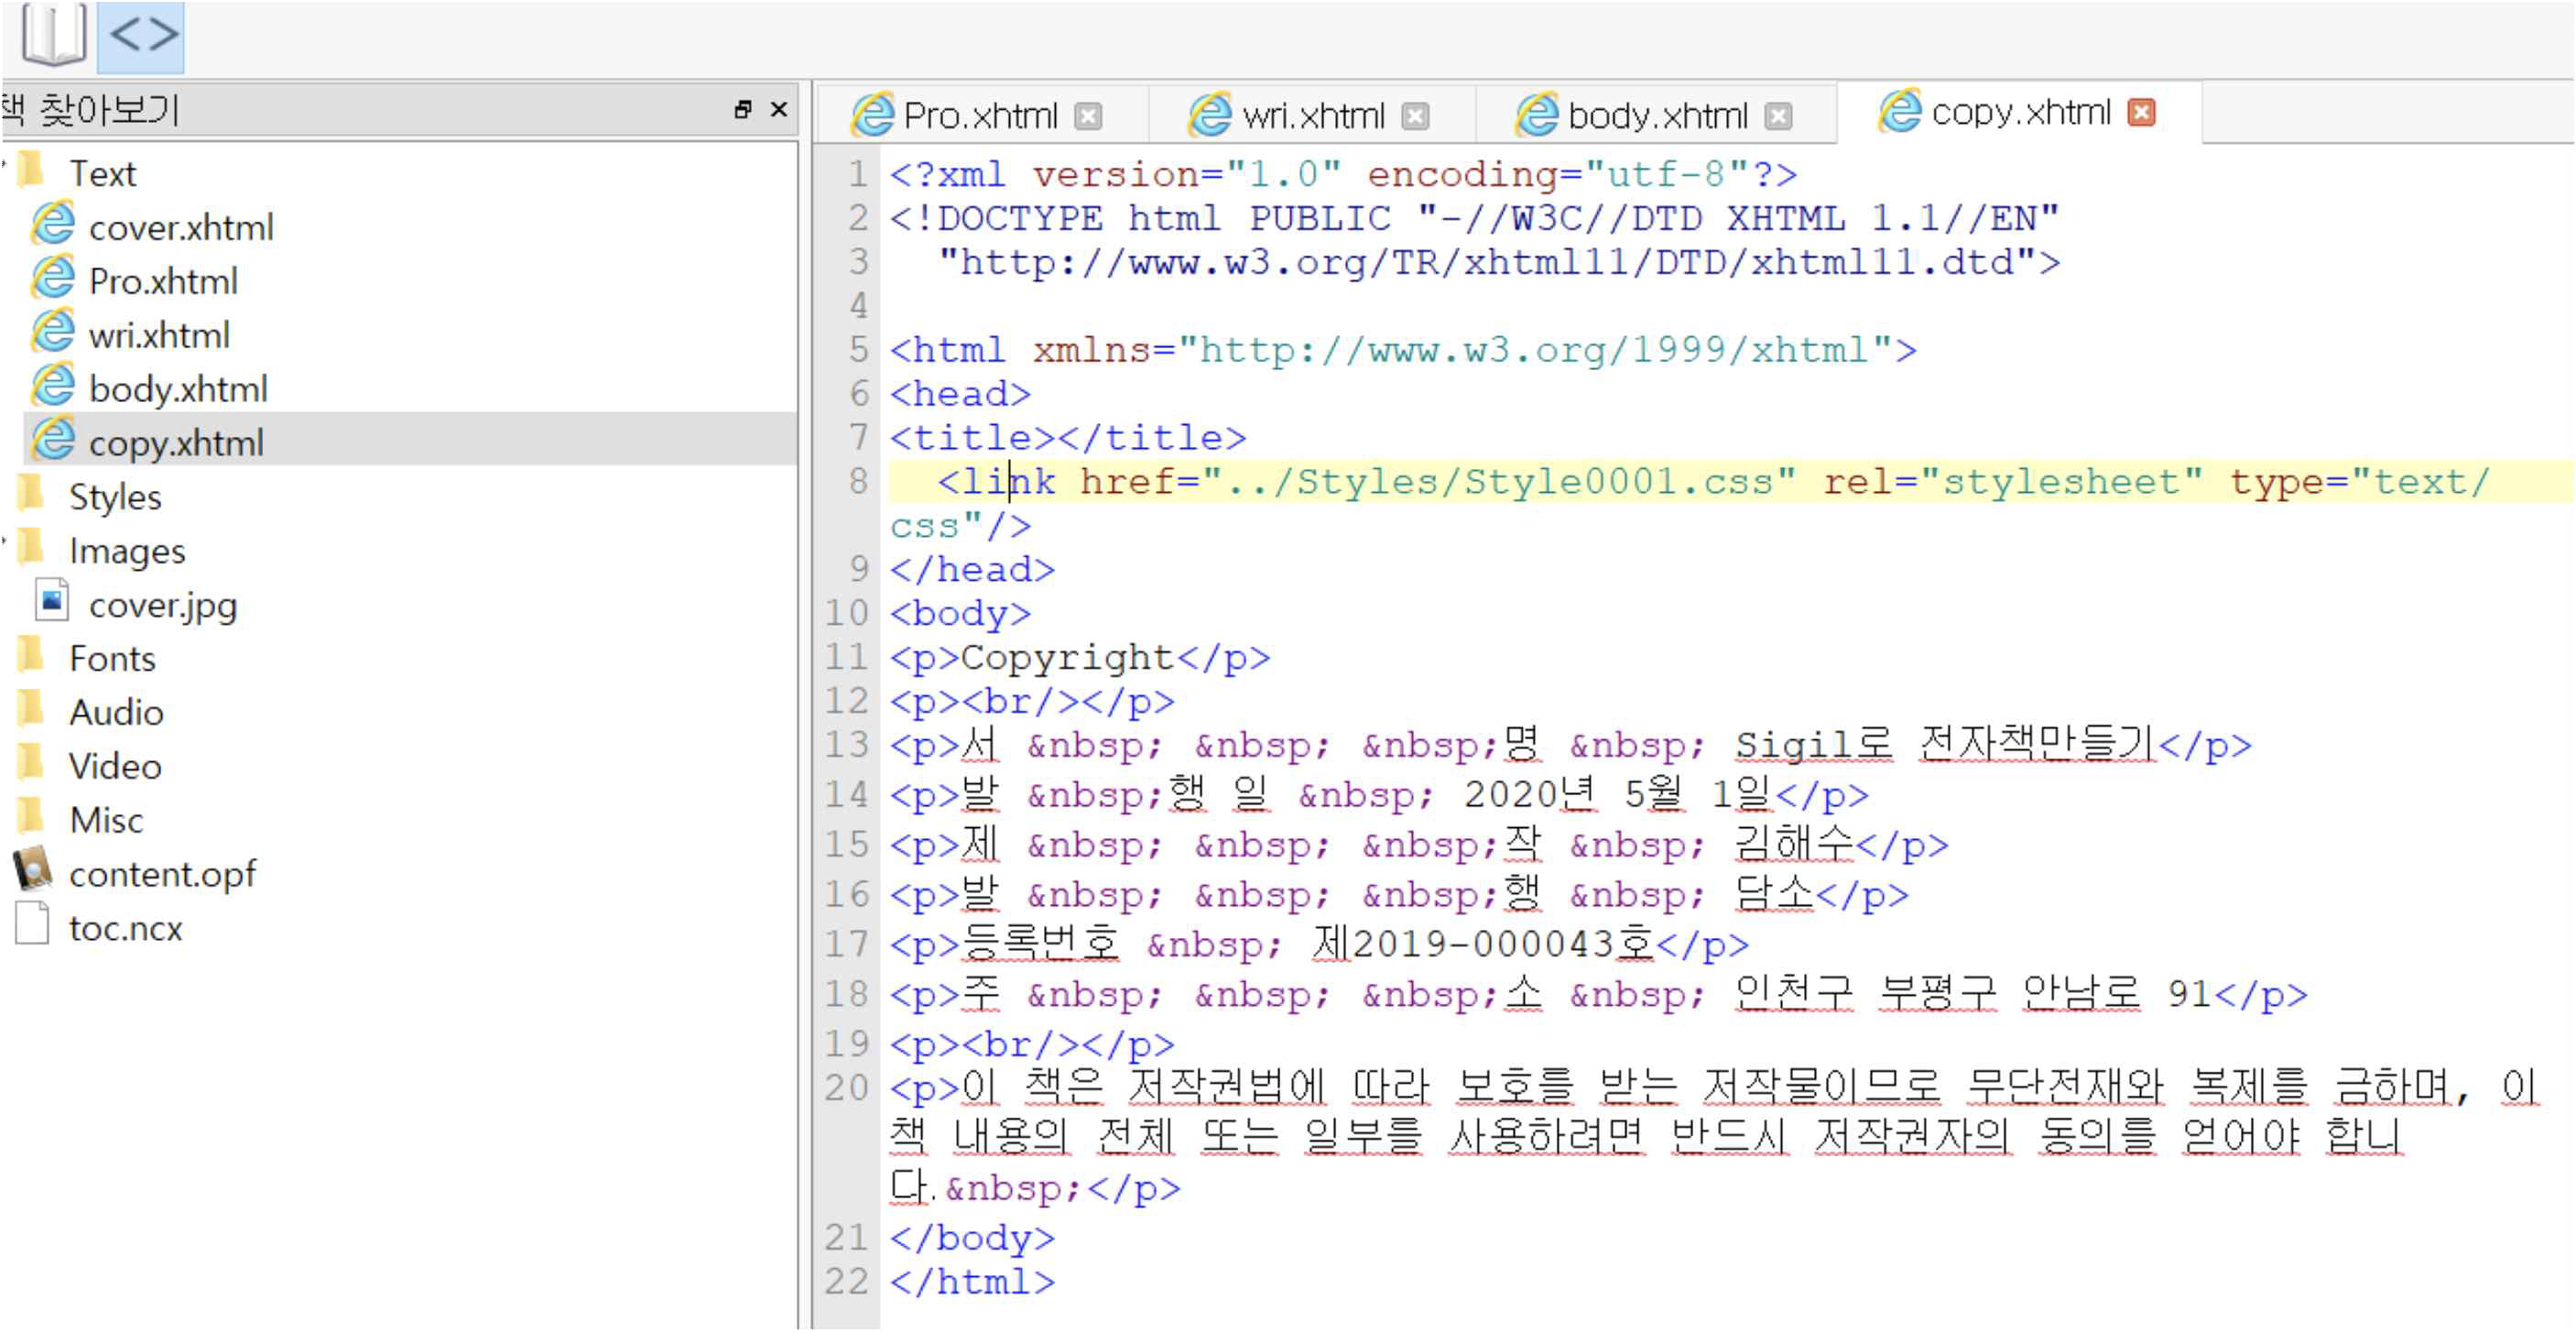This screenshot has width=2576, height=1331.
Task: Close the copy.xhtml tab
Action: 2141,112
